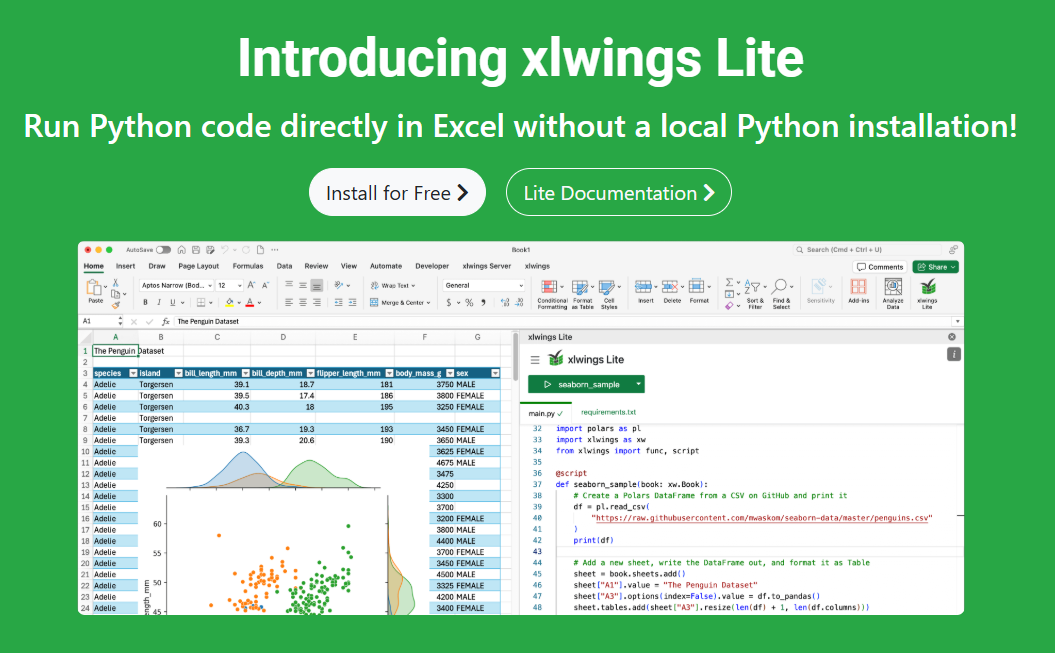Click the Wrap Text button
1055x653 pixels.
click(393, 285)
